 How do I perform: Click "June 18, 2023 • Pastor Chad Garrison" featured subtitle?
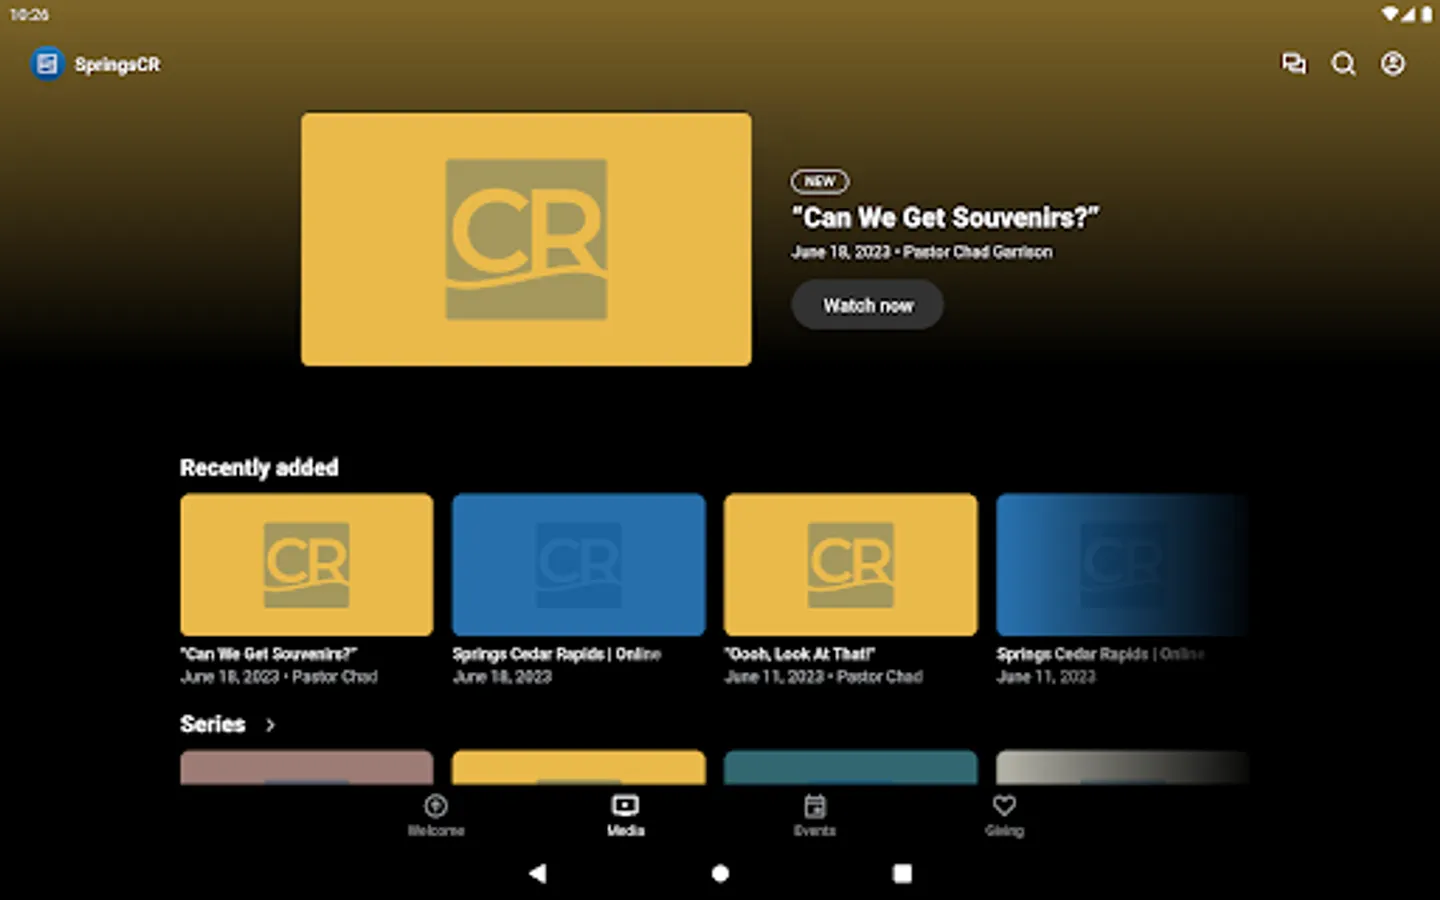click(x=921, y=252)
